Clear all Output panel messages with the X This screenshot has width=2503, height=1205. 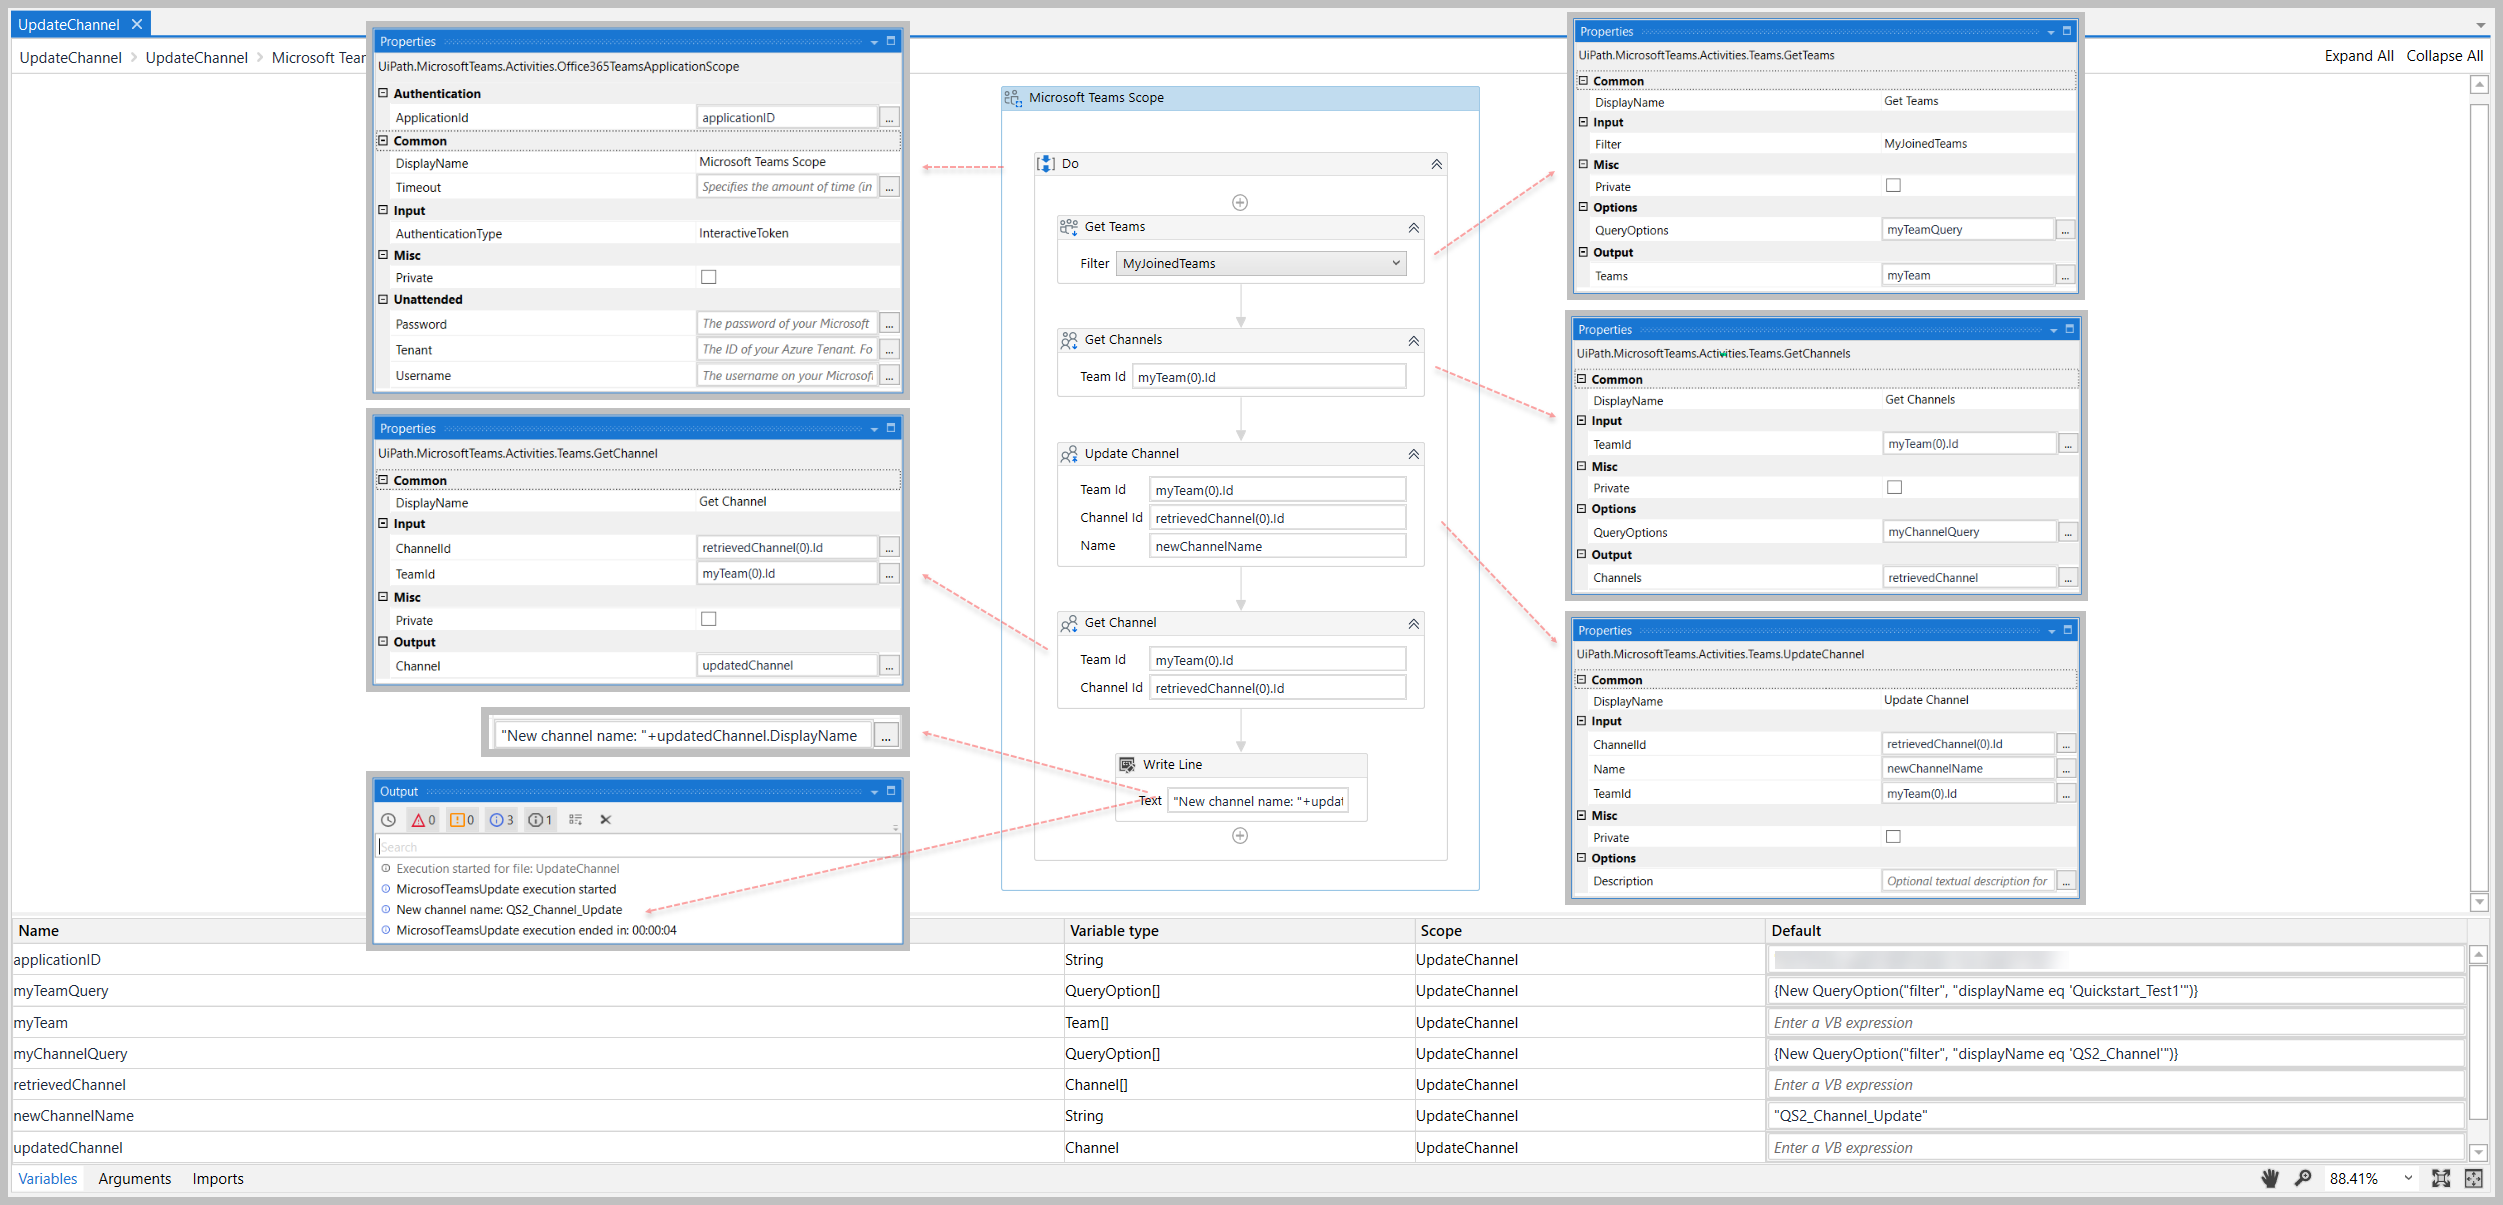coord(605,820)
